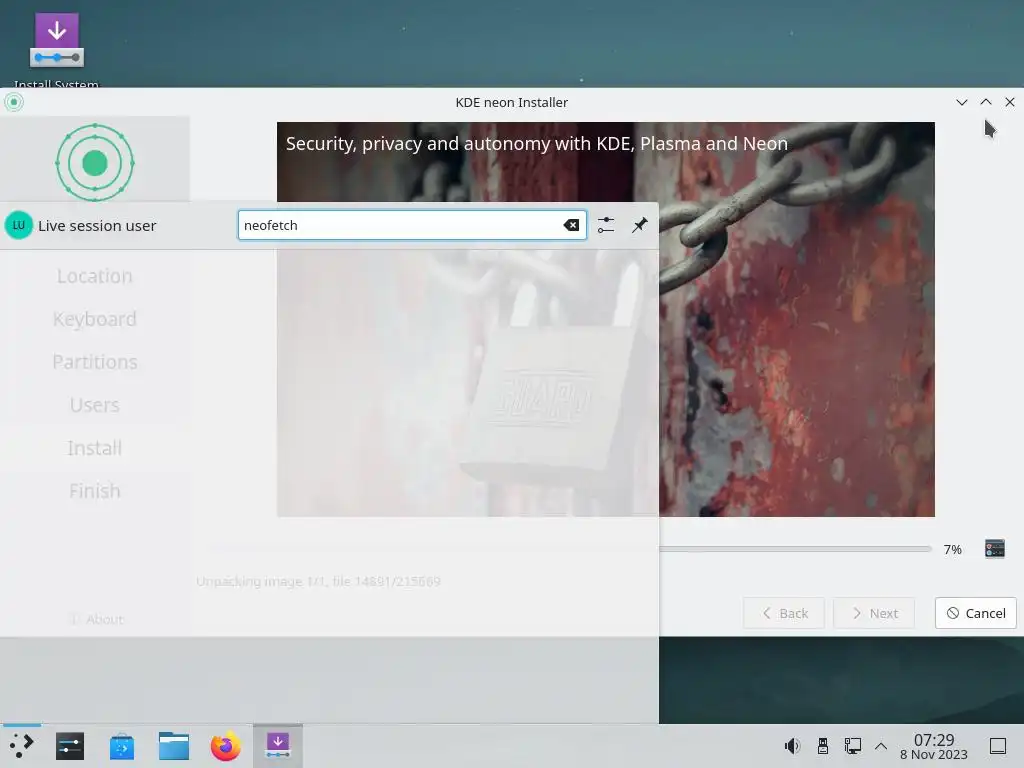
Task: Open Dolphin file manager from the taskbar
Action: (174, 746)
